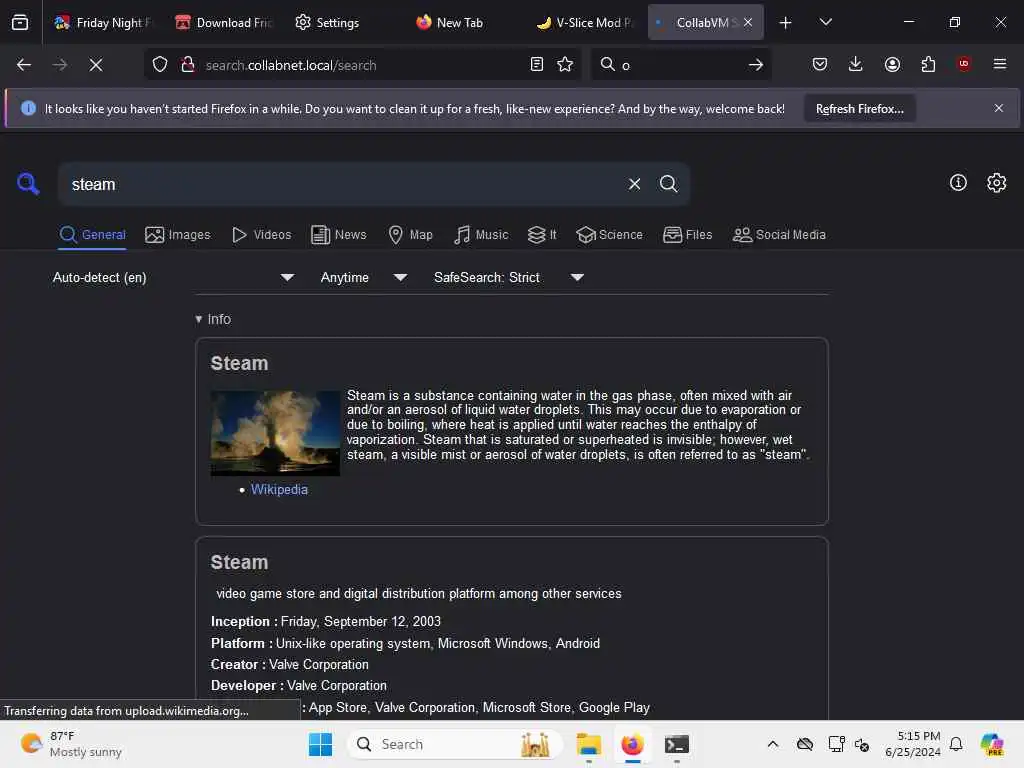This screenshot has width=1024, height=768.
Task: Click the first Steam infobox heading
Action: (239, 364)
